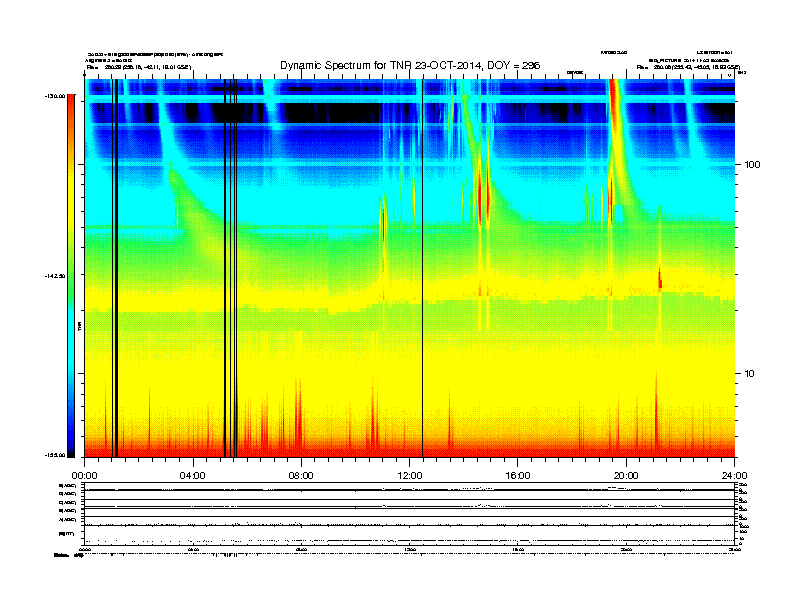
Task: Click the '-130.00' color scale label
Action: click(56, 96)
